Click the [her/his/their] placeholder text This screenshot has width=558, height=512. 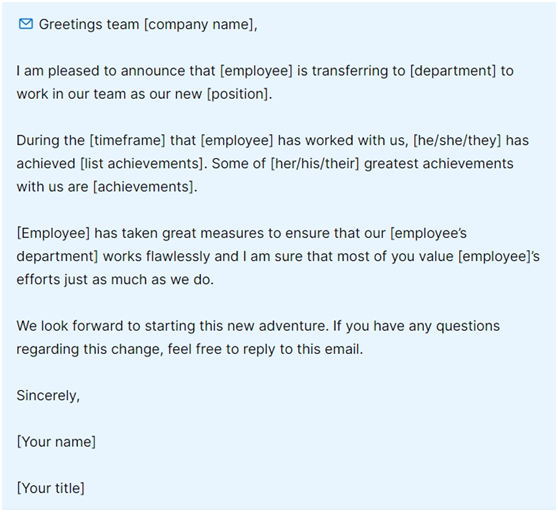coord(315,164)
